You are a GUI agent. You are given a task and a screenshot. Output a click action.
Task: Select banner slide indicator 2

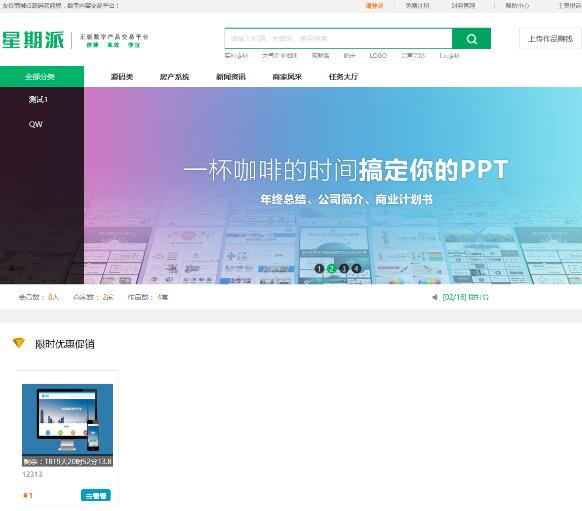click(332, 269)
